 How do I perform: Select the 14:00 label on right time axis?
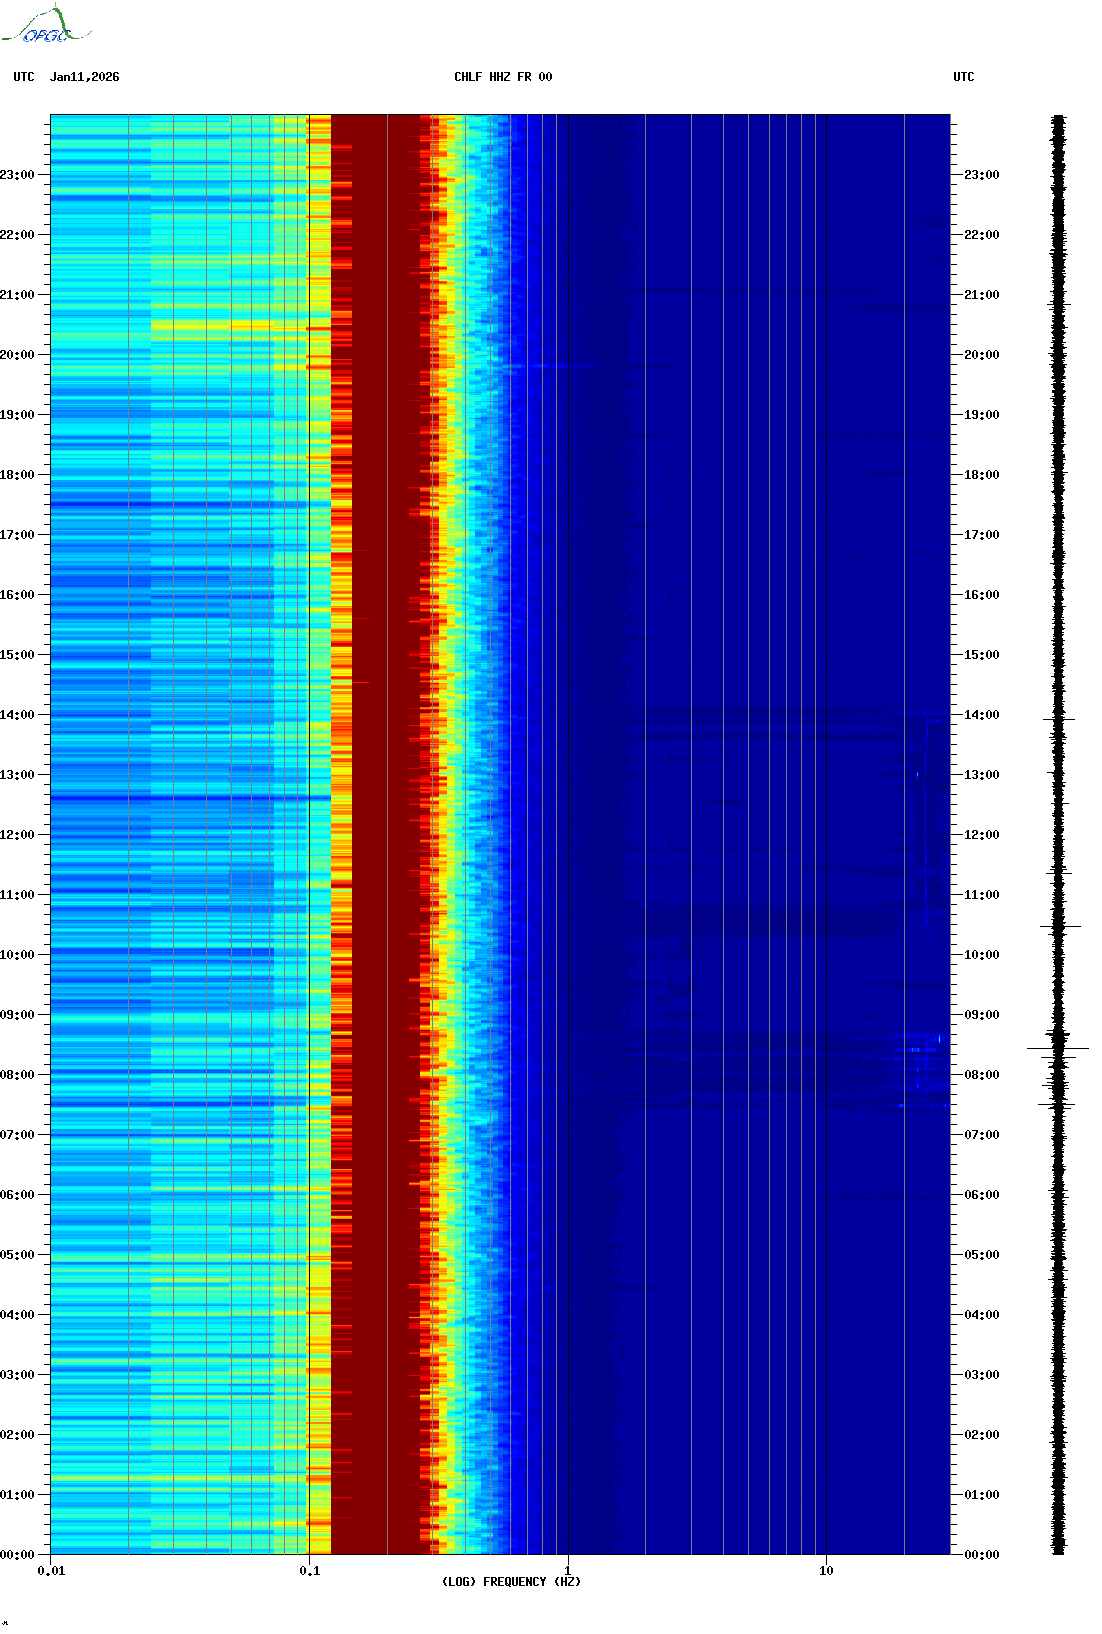981,715
